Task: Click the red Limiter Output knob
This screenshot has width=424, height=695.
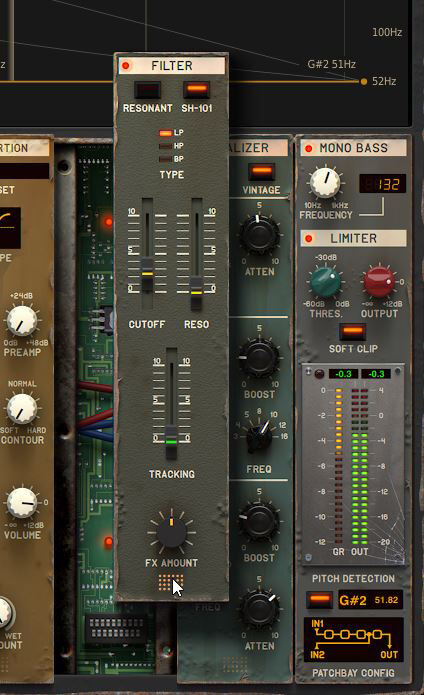Action: (379, 281)
